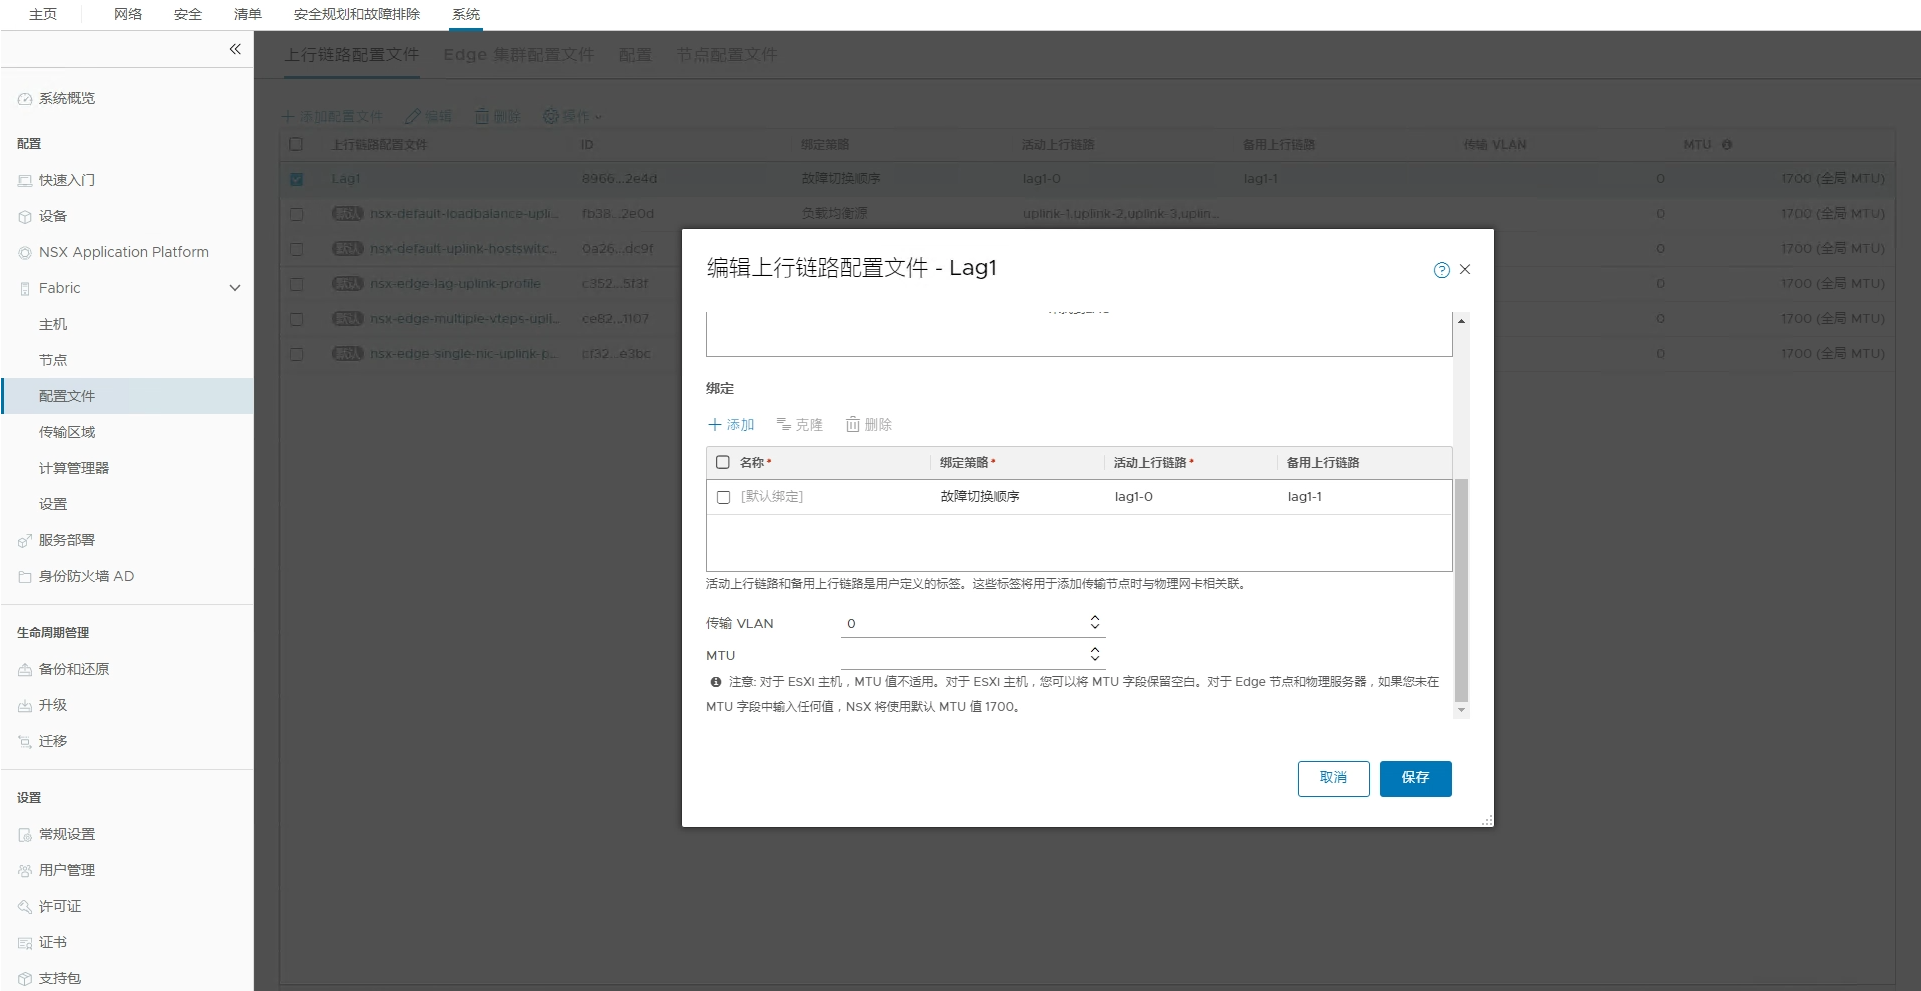Click the Clone (克隆) icon in binding toolbar
1921x991 pixels.
point(784,425)
